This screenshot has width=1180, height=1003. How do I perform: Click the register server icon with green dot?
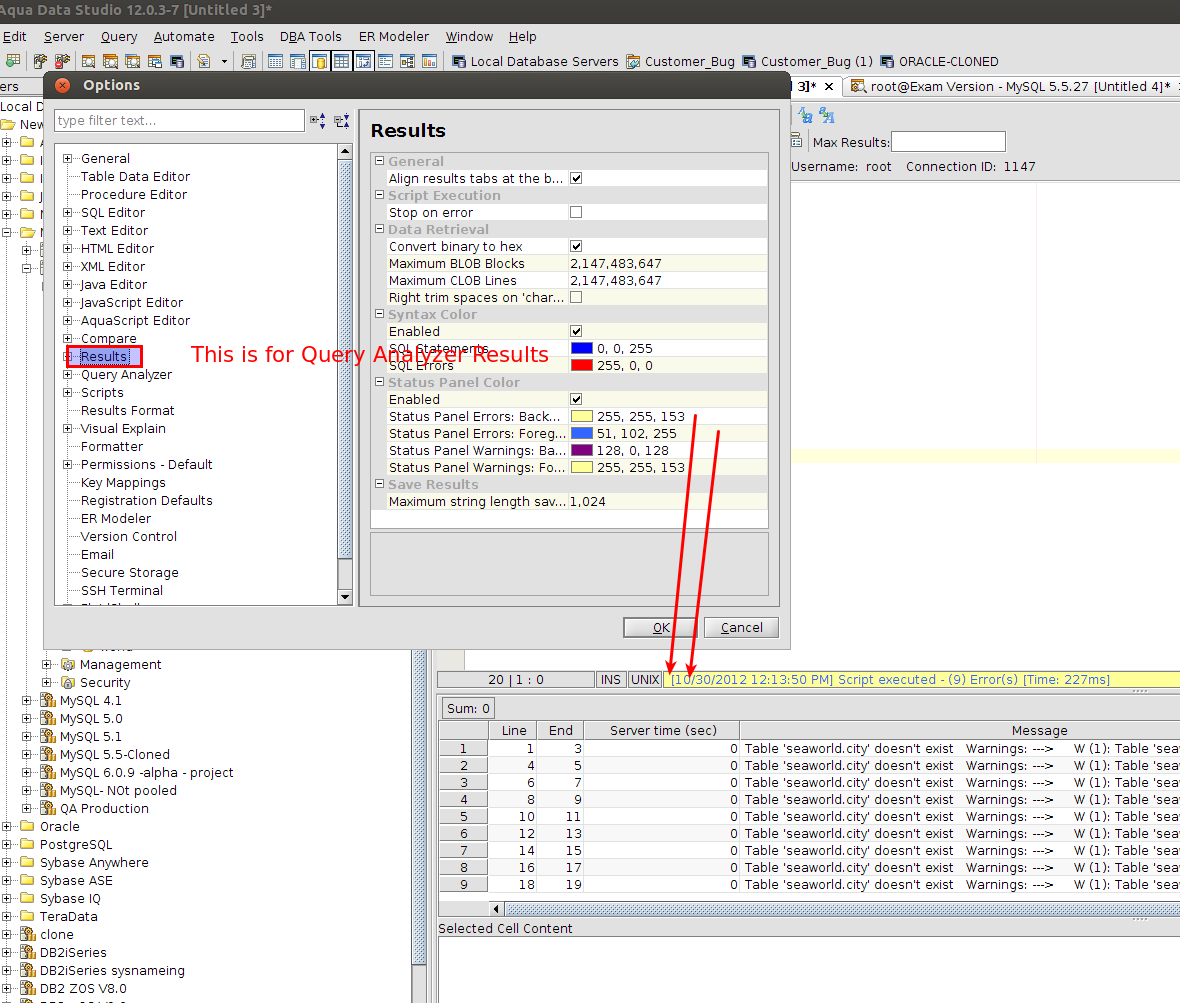pos(13,61)
